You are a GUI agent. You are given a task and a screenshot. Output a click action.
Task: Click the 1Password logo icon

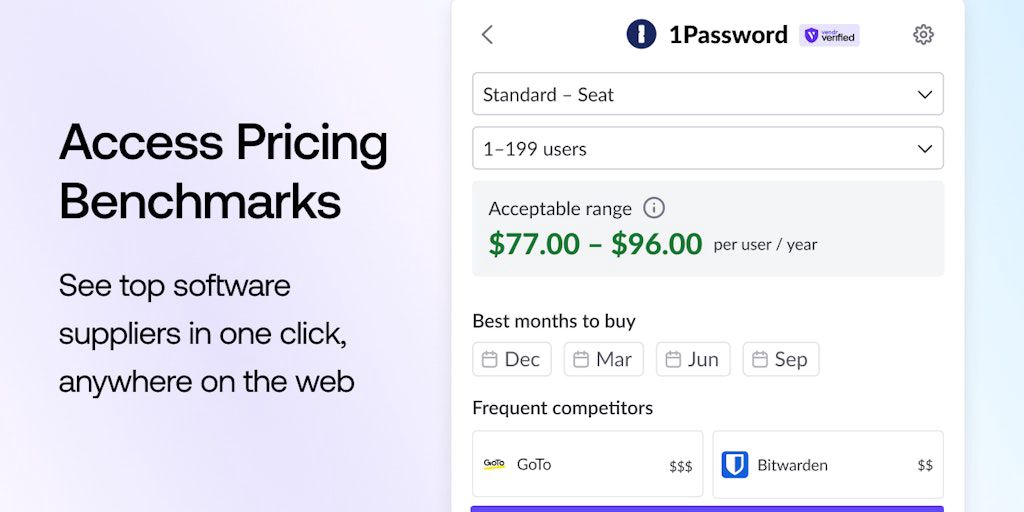(x=641, y=35)
